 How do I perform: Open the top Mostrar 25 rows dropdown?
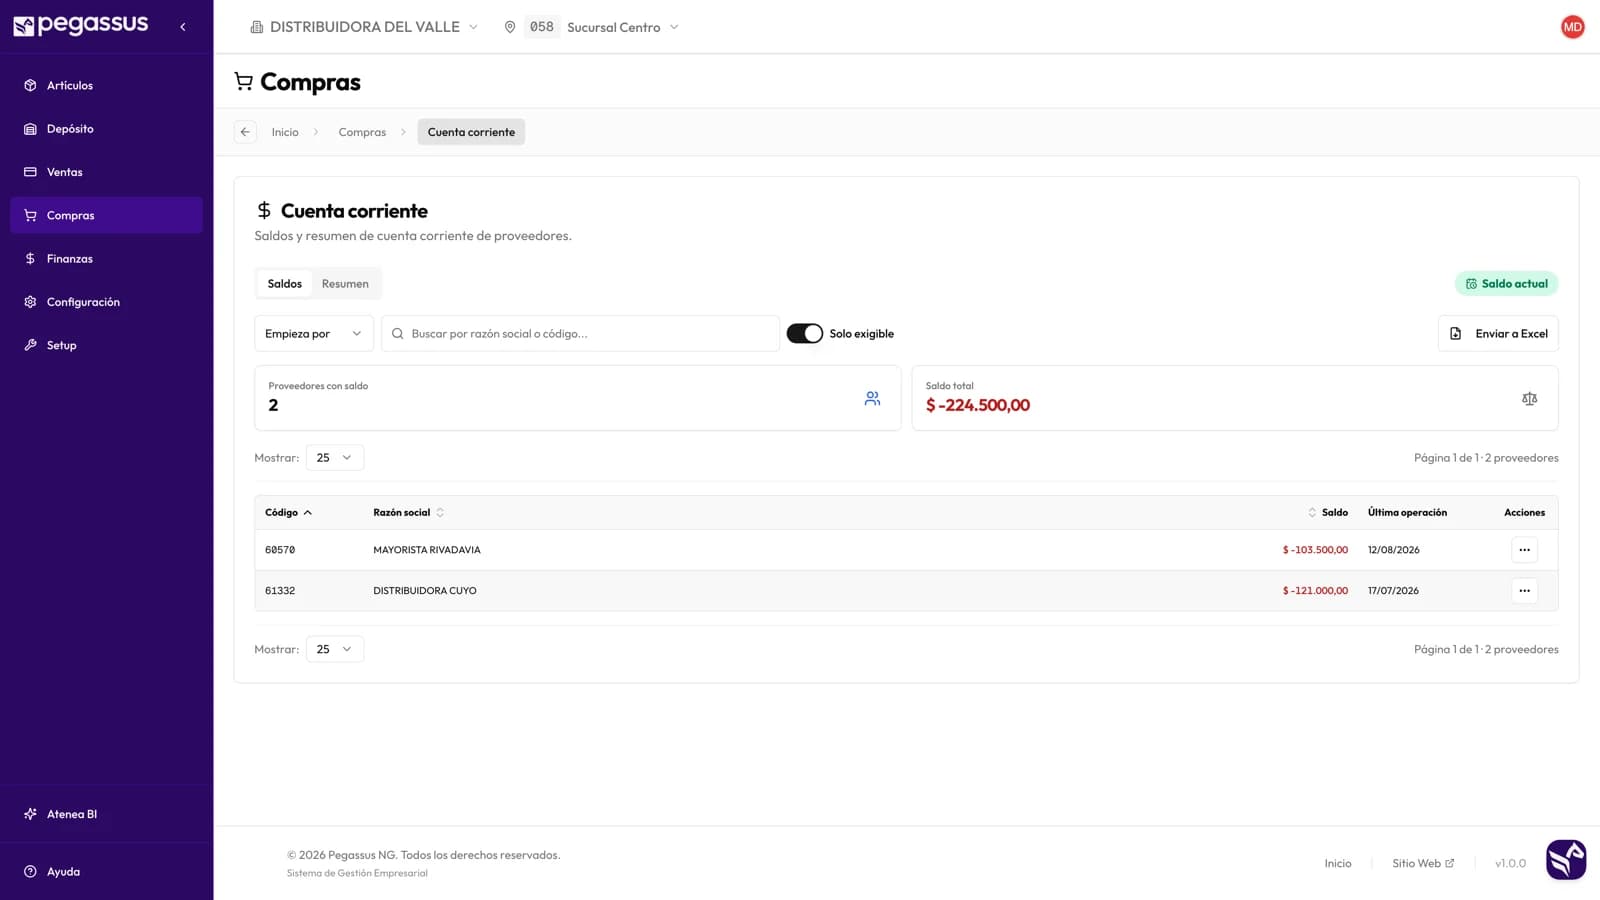click(334, 458)
